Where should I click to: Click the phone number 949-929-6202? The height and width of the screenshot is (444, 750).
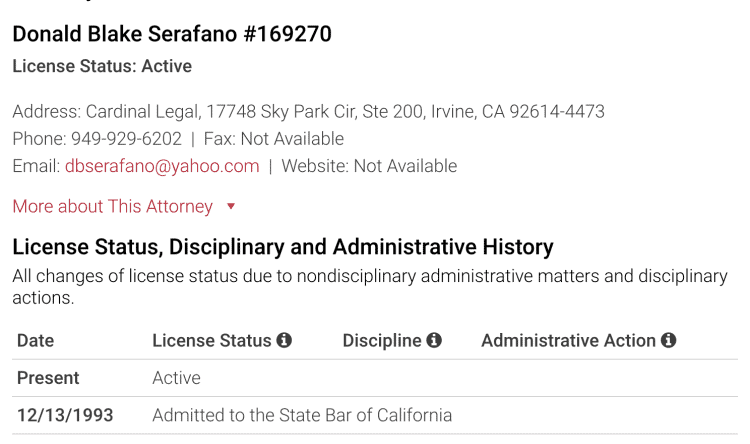click(x=126, y=139)
